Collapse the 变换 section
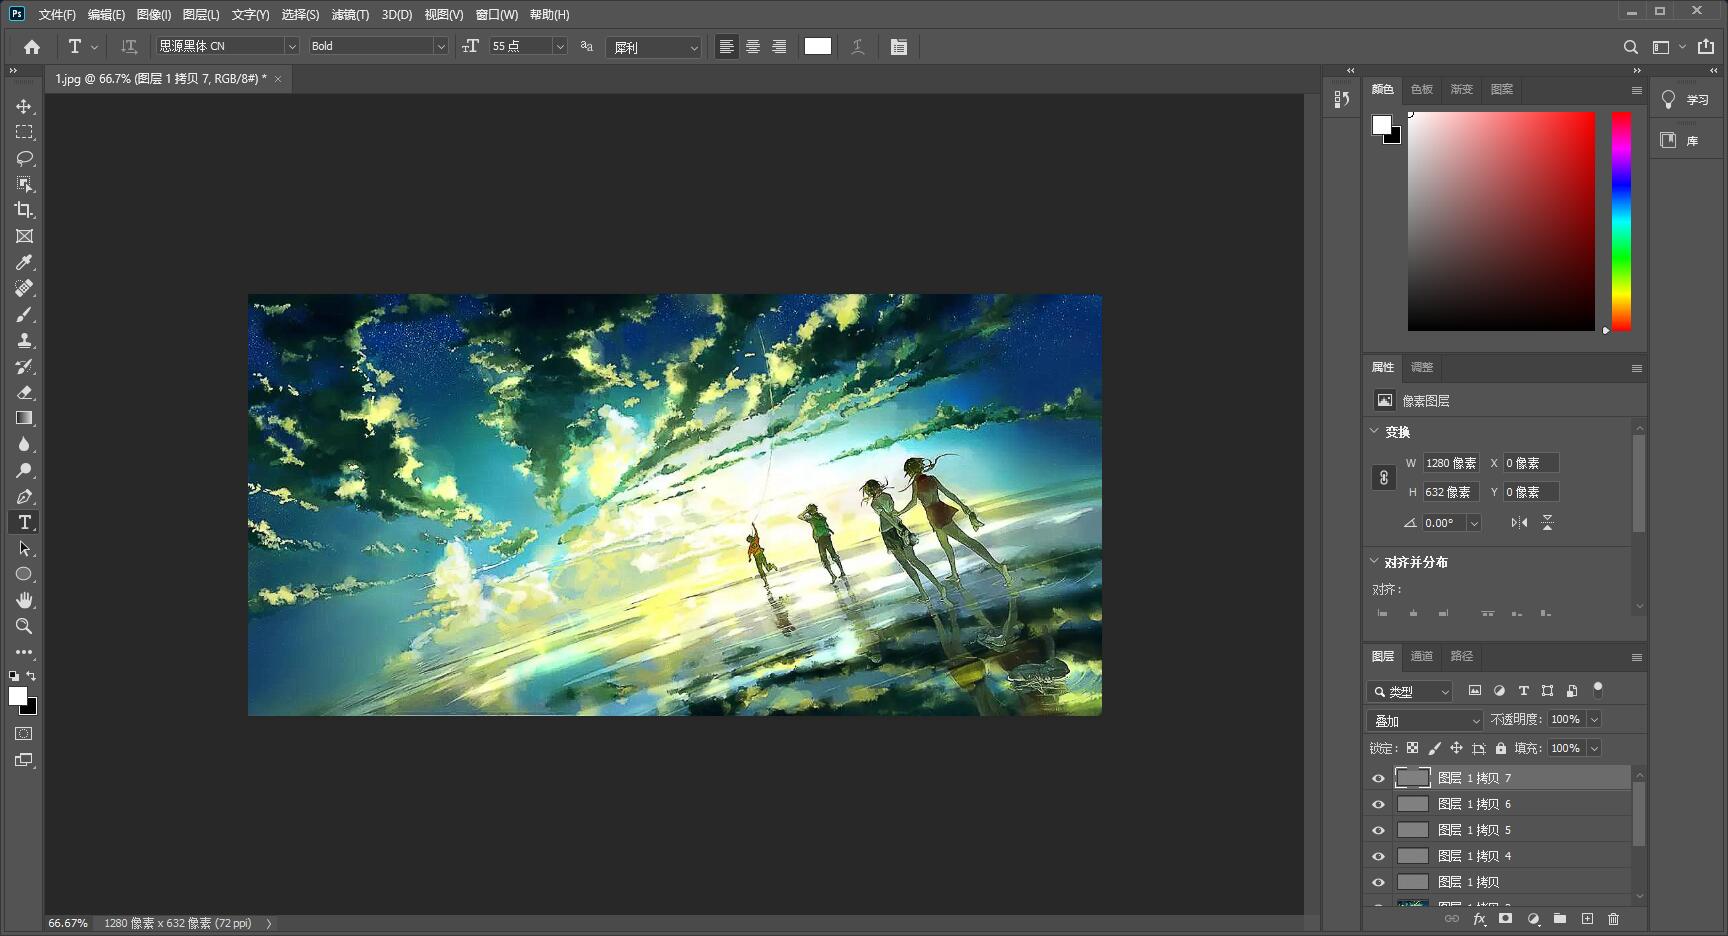Viewport: 1728px width, 936px height. tap(1375, 431)
